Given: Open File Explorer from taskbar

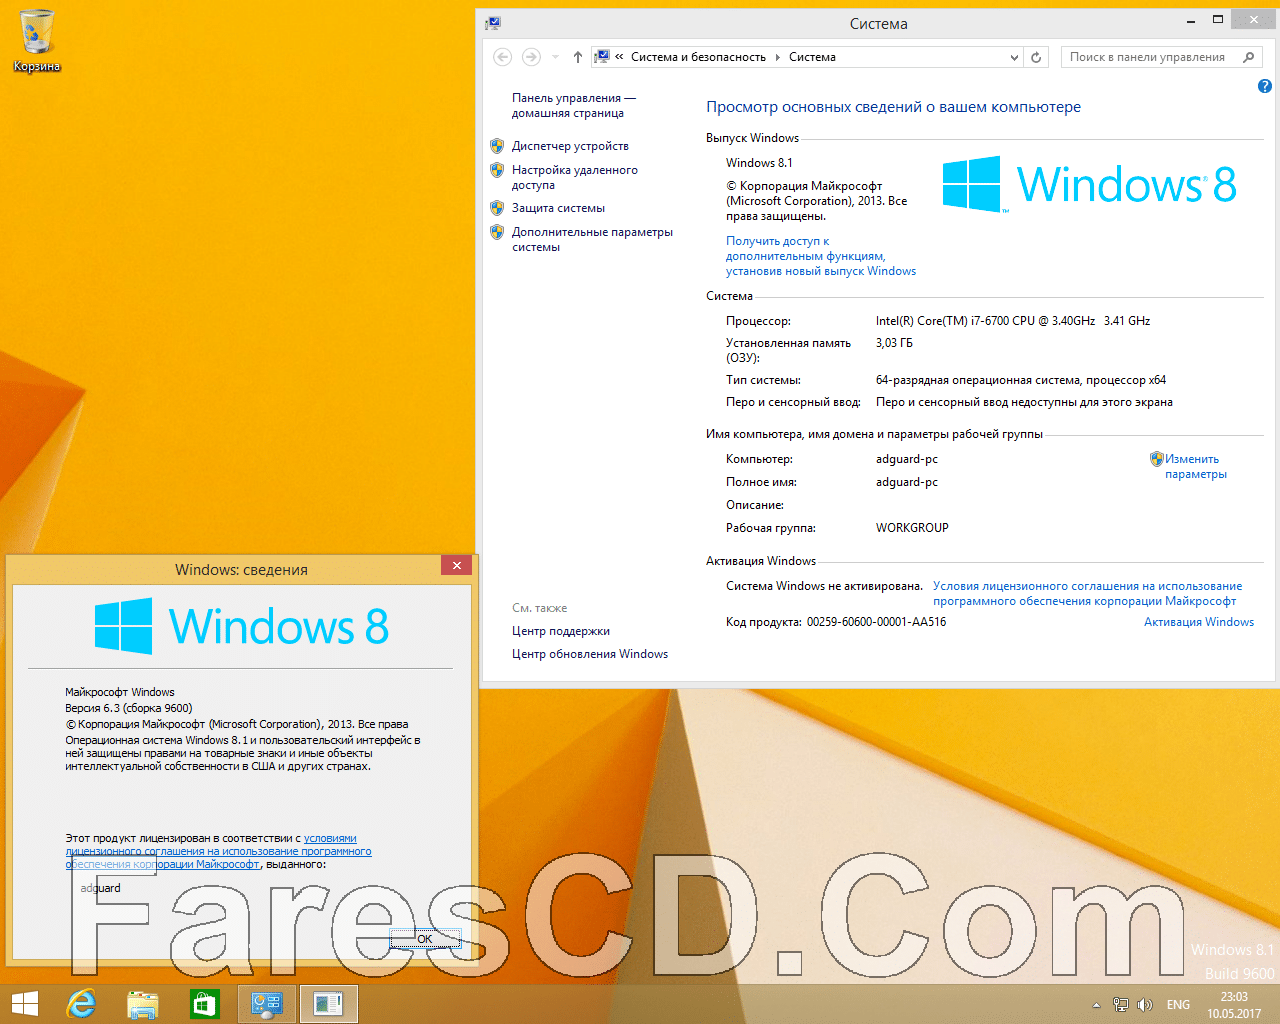Looking at the screenshot, I should point(143,1004).
